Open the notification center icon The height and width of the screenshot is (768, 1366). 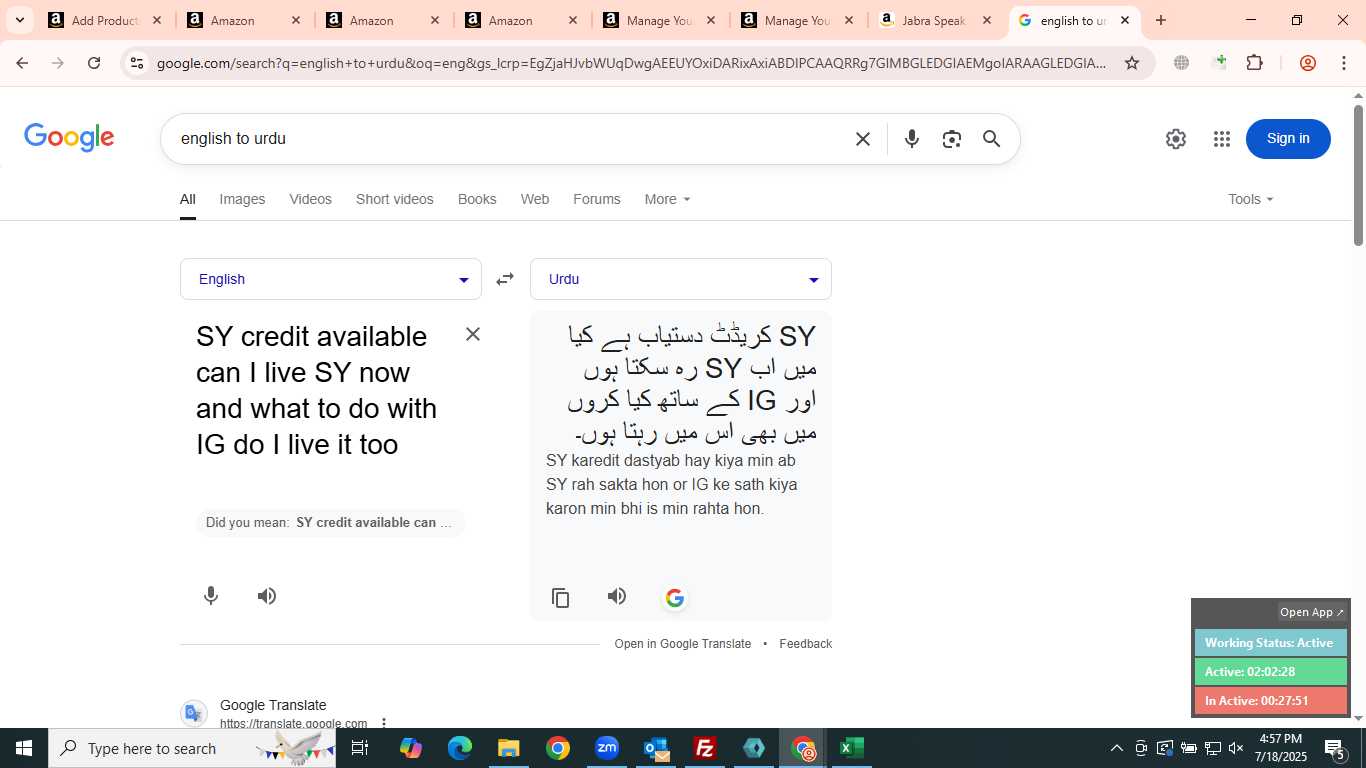click(1334, 748)
